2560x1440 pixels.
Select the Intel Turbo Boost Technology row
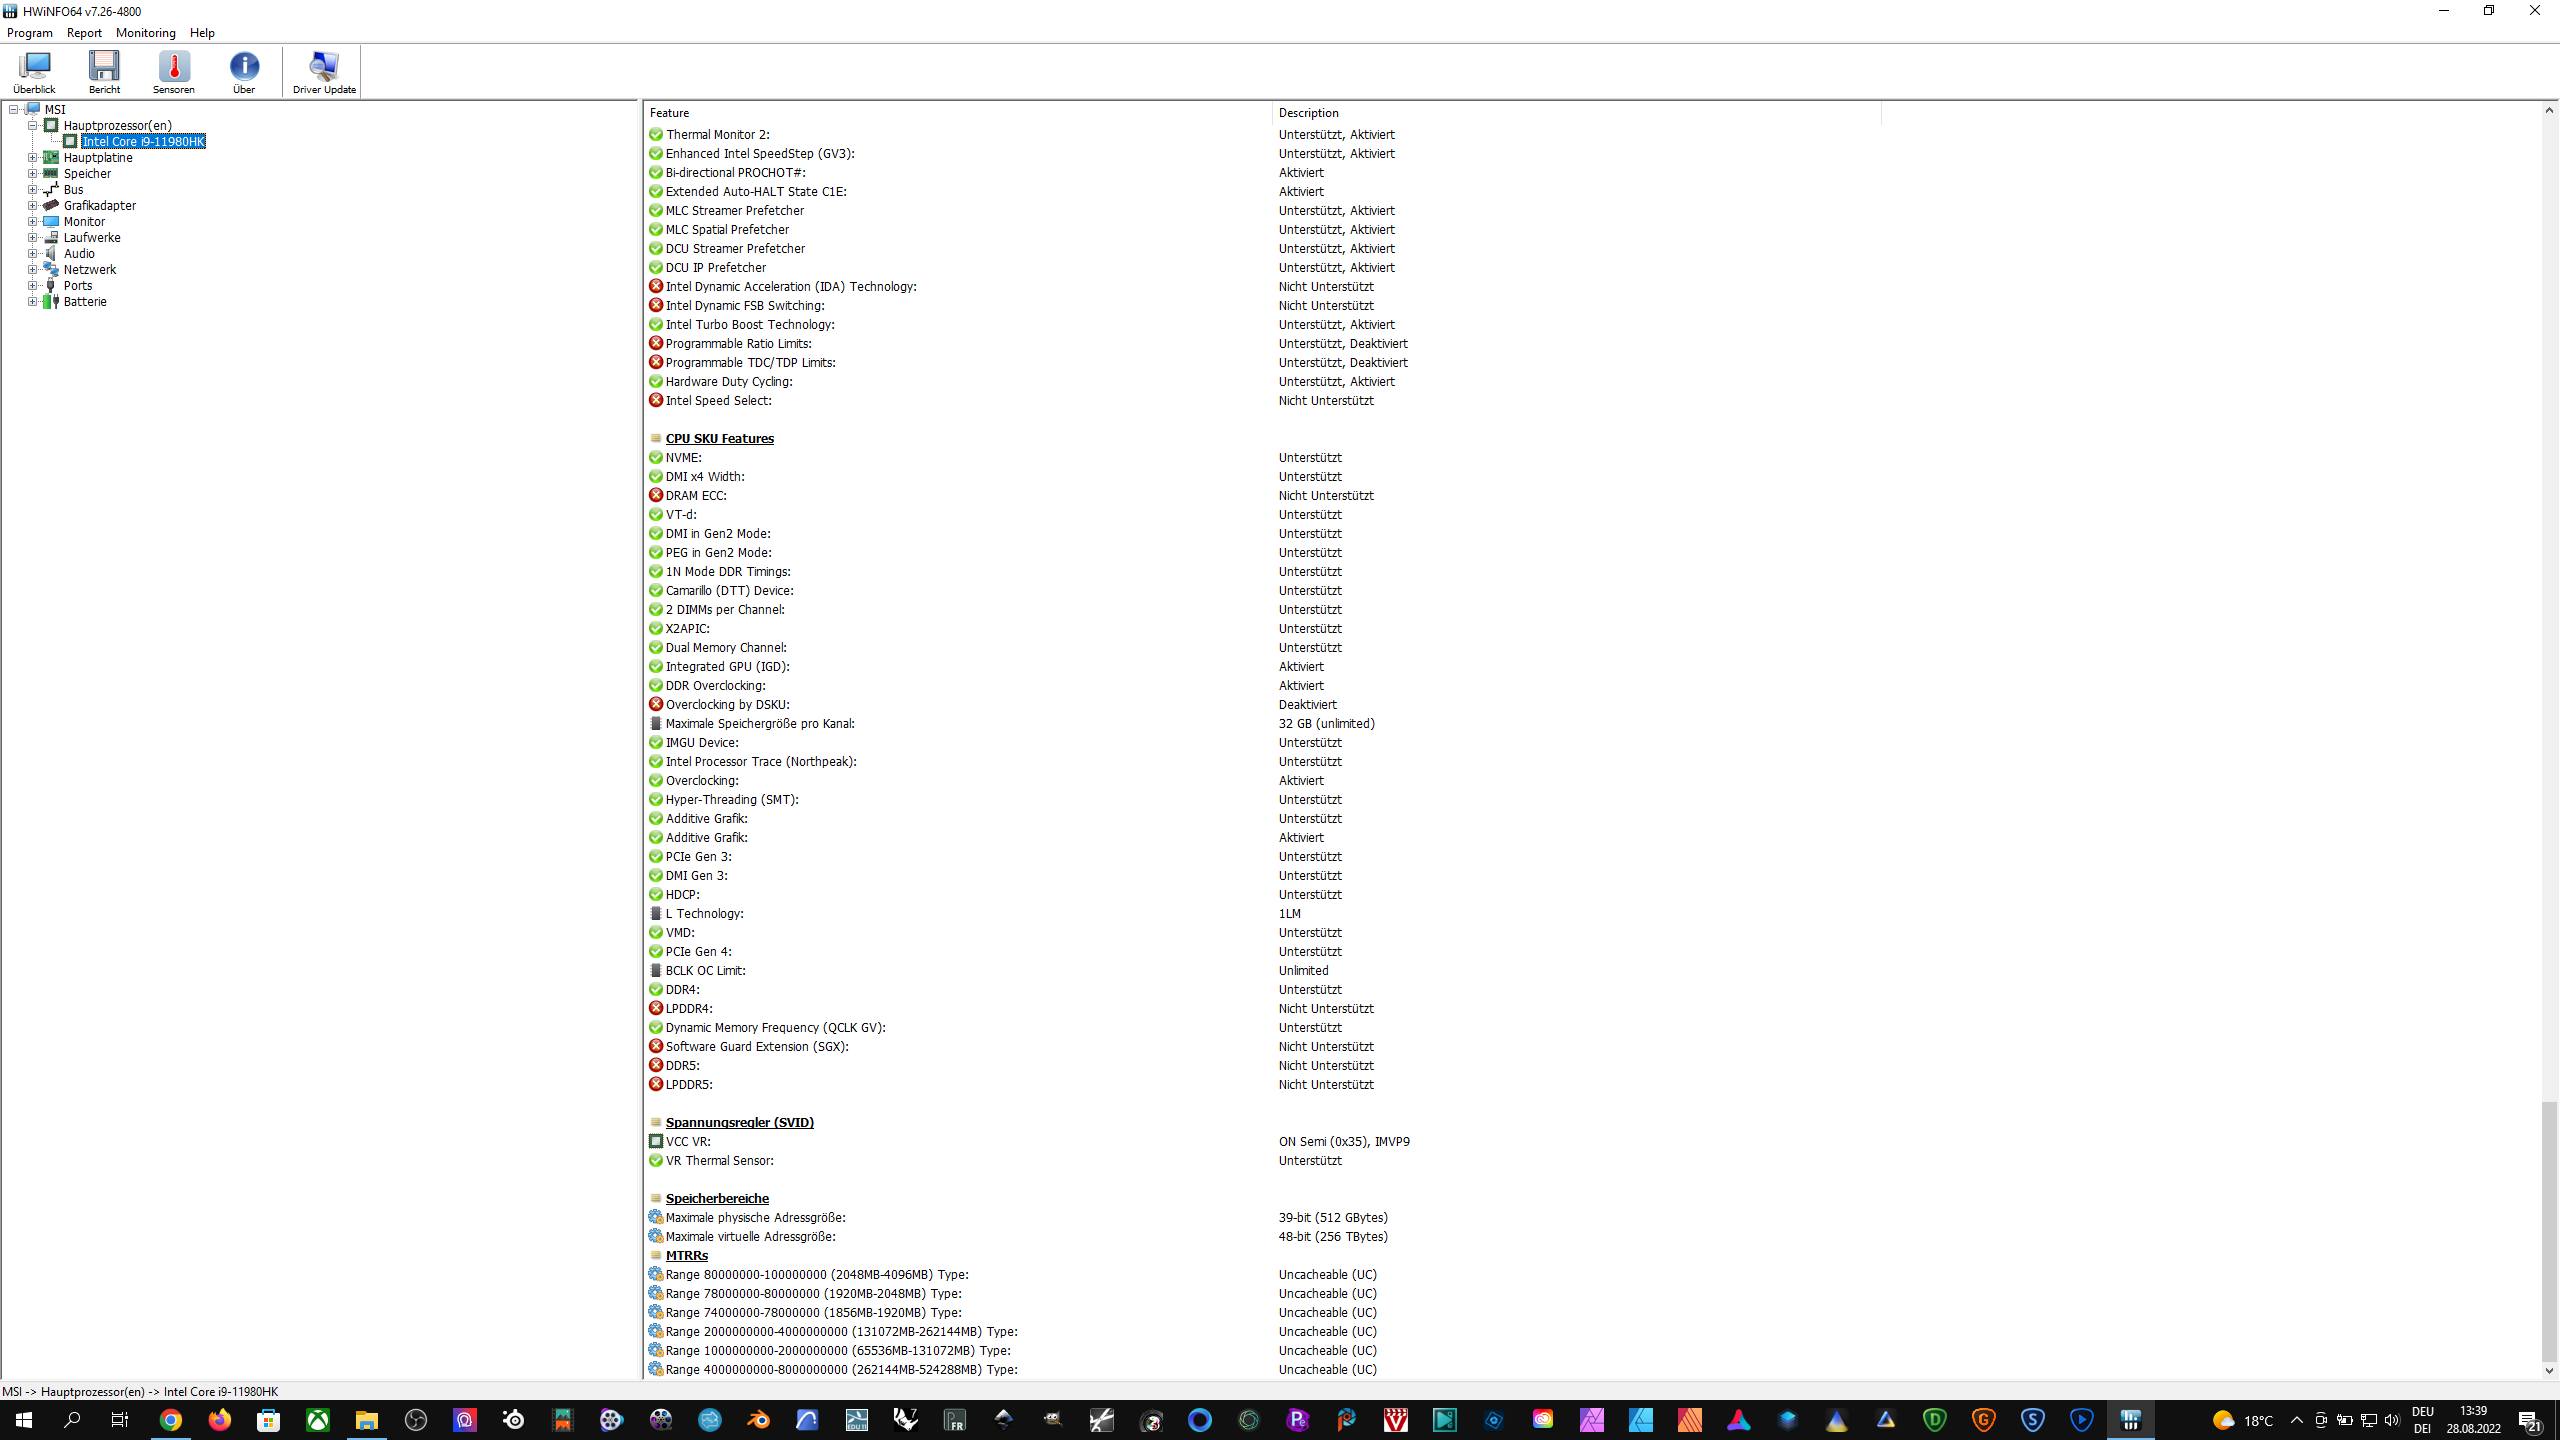(x=749, y=324)
